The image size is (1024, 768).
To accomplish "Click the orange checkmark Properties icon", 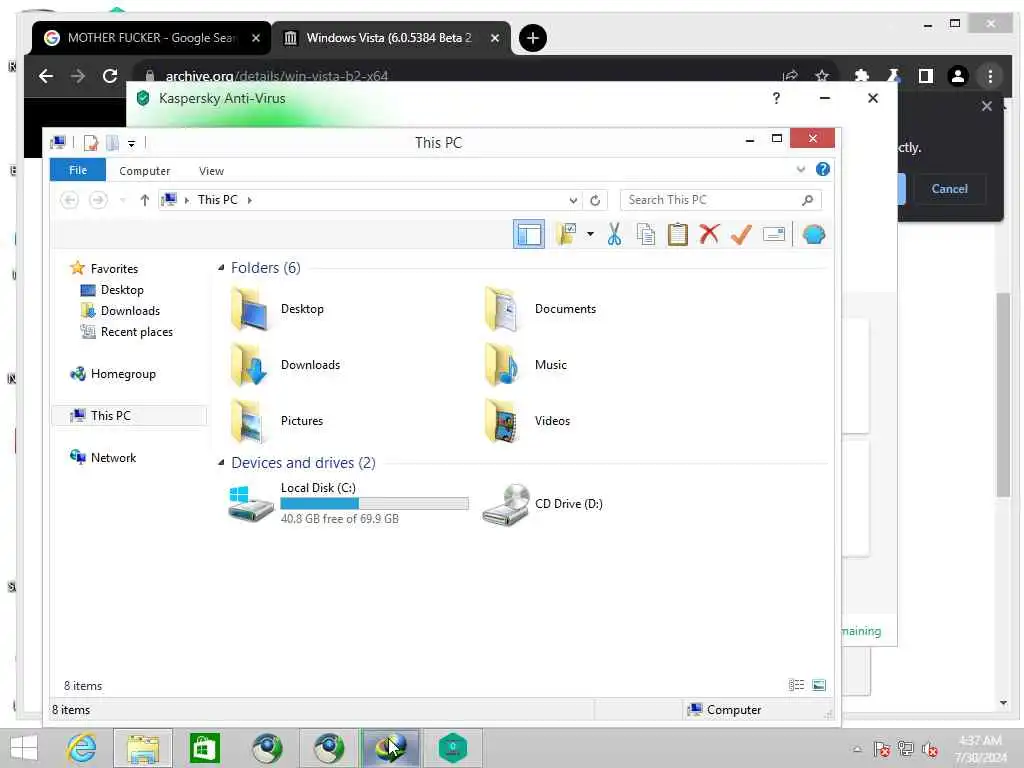I will click(x=741, y=234).
